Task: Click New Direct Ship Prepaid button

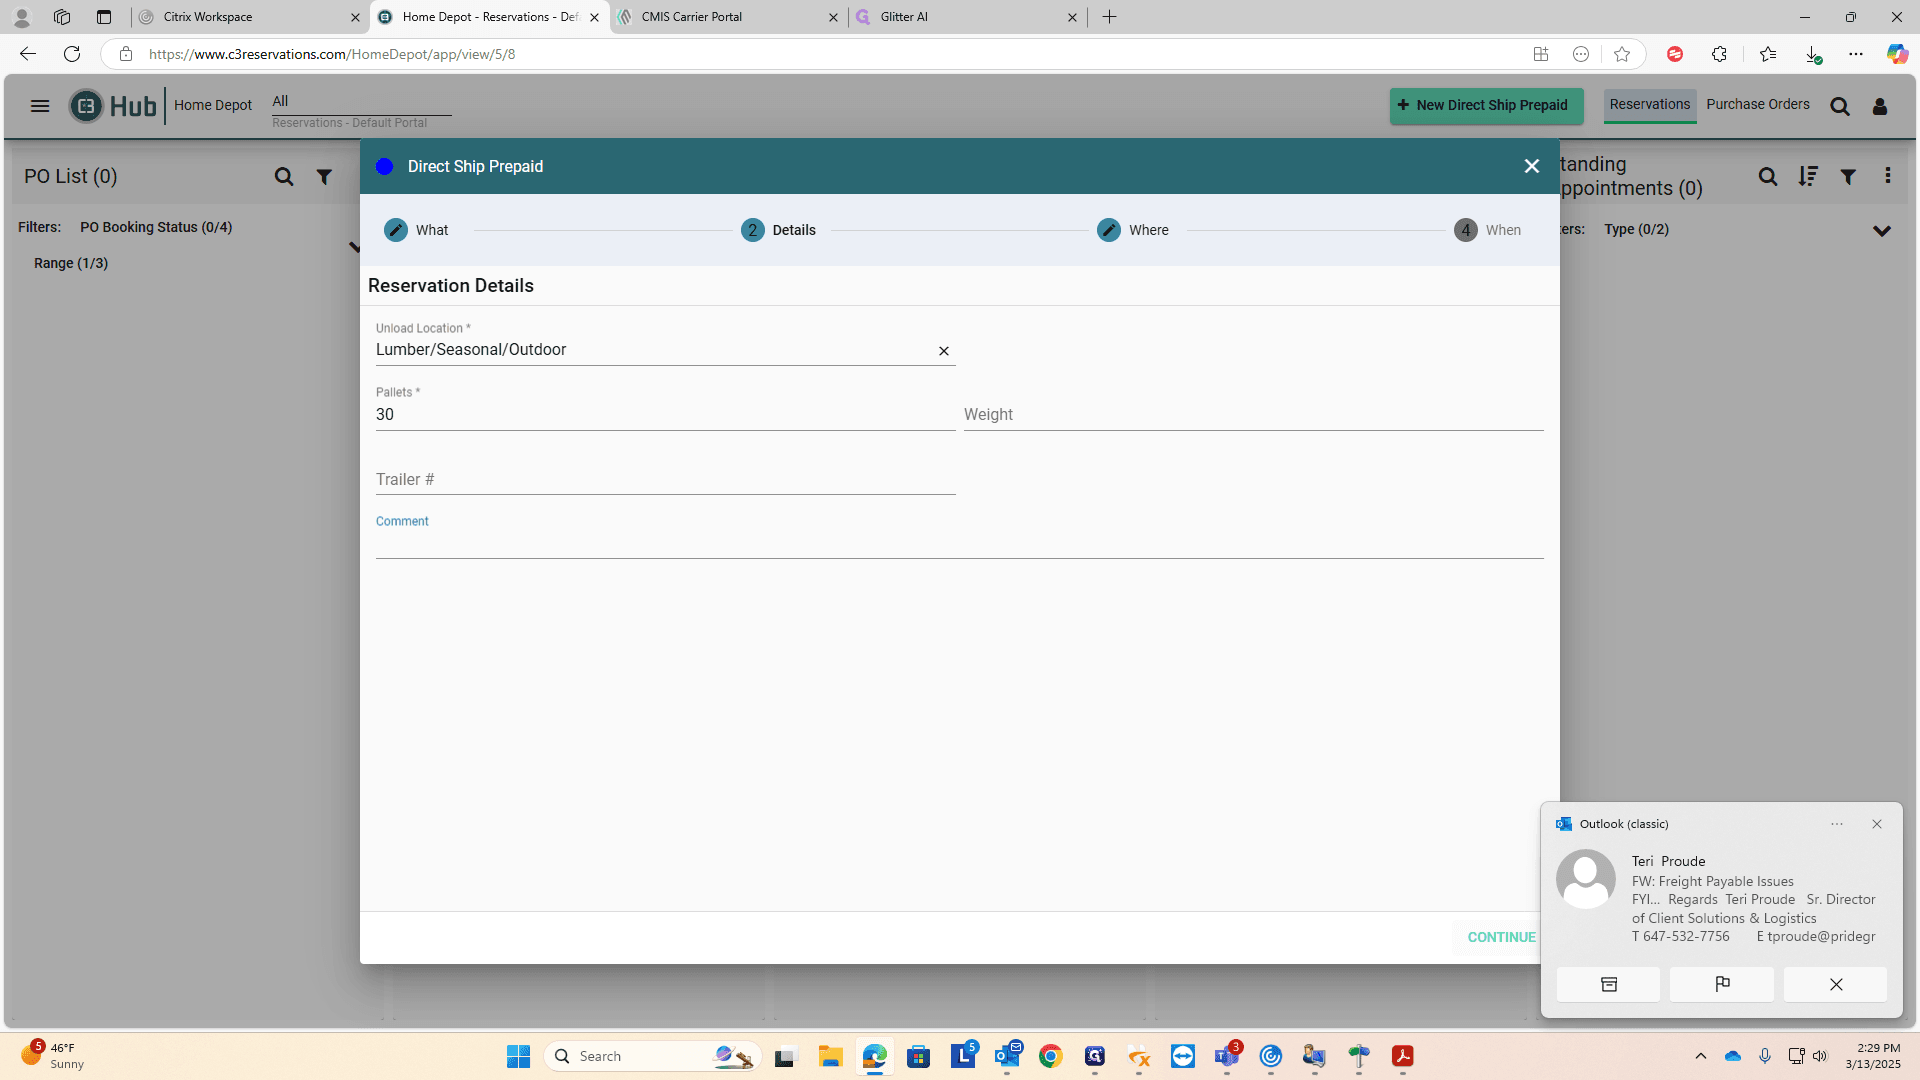Action: (1486, 105)
